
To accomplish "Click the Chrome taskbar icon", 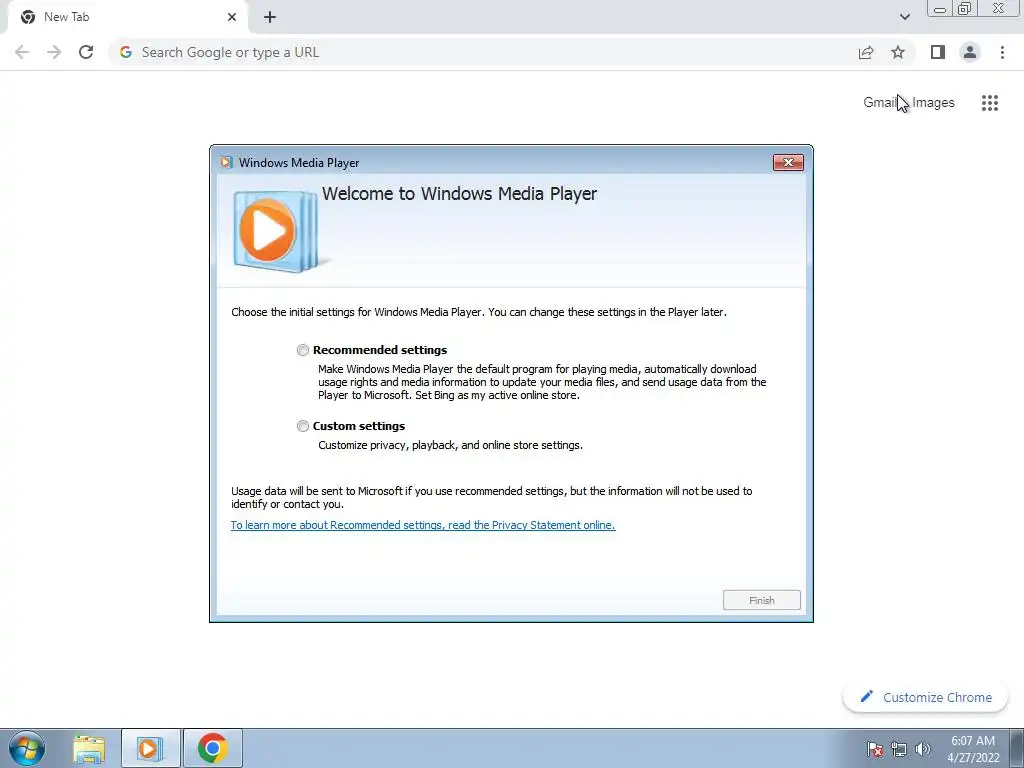I will 212,748.
